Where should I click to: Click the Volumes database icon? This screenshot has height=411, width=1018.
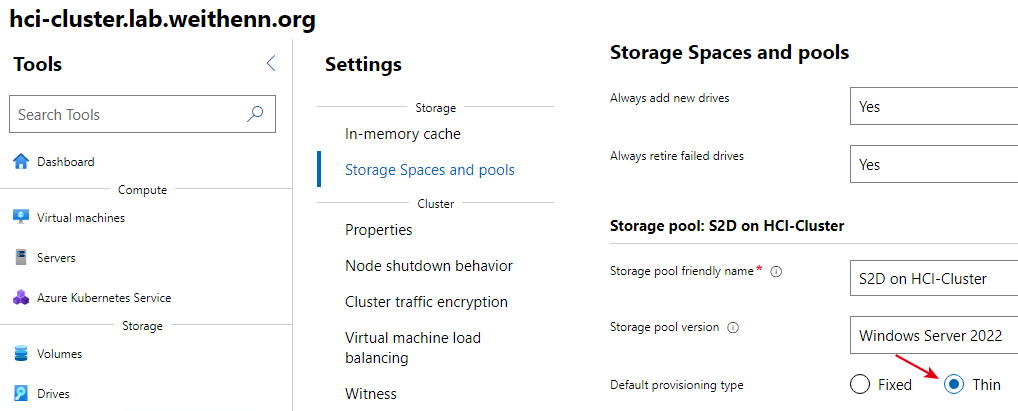coord(21,354)
